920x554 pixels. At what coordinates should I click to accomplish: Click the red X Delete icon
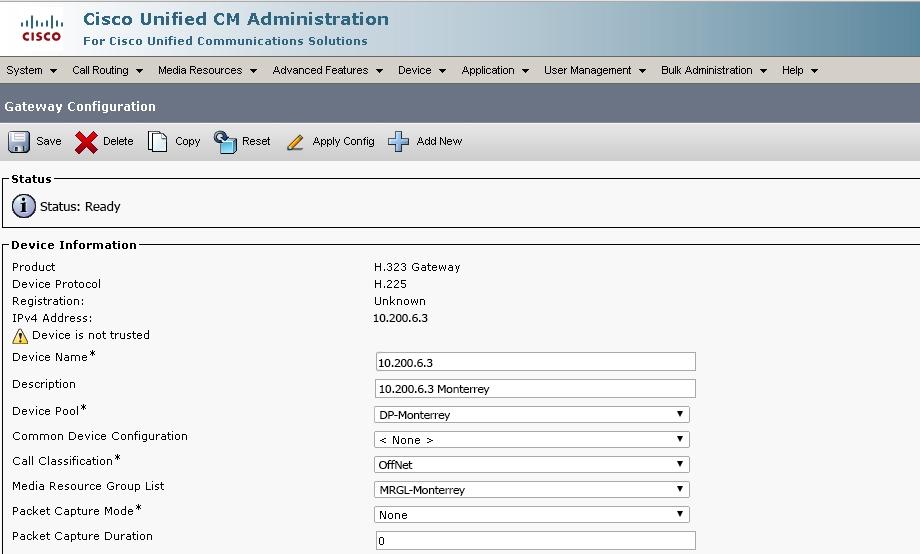click(x=86, y=142)
